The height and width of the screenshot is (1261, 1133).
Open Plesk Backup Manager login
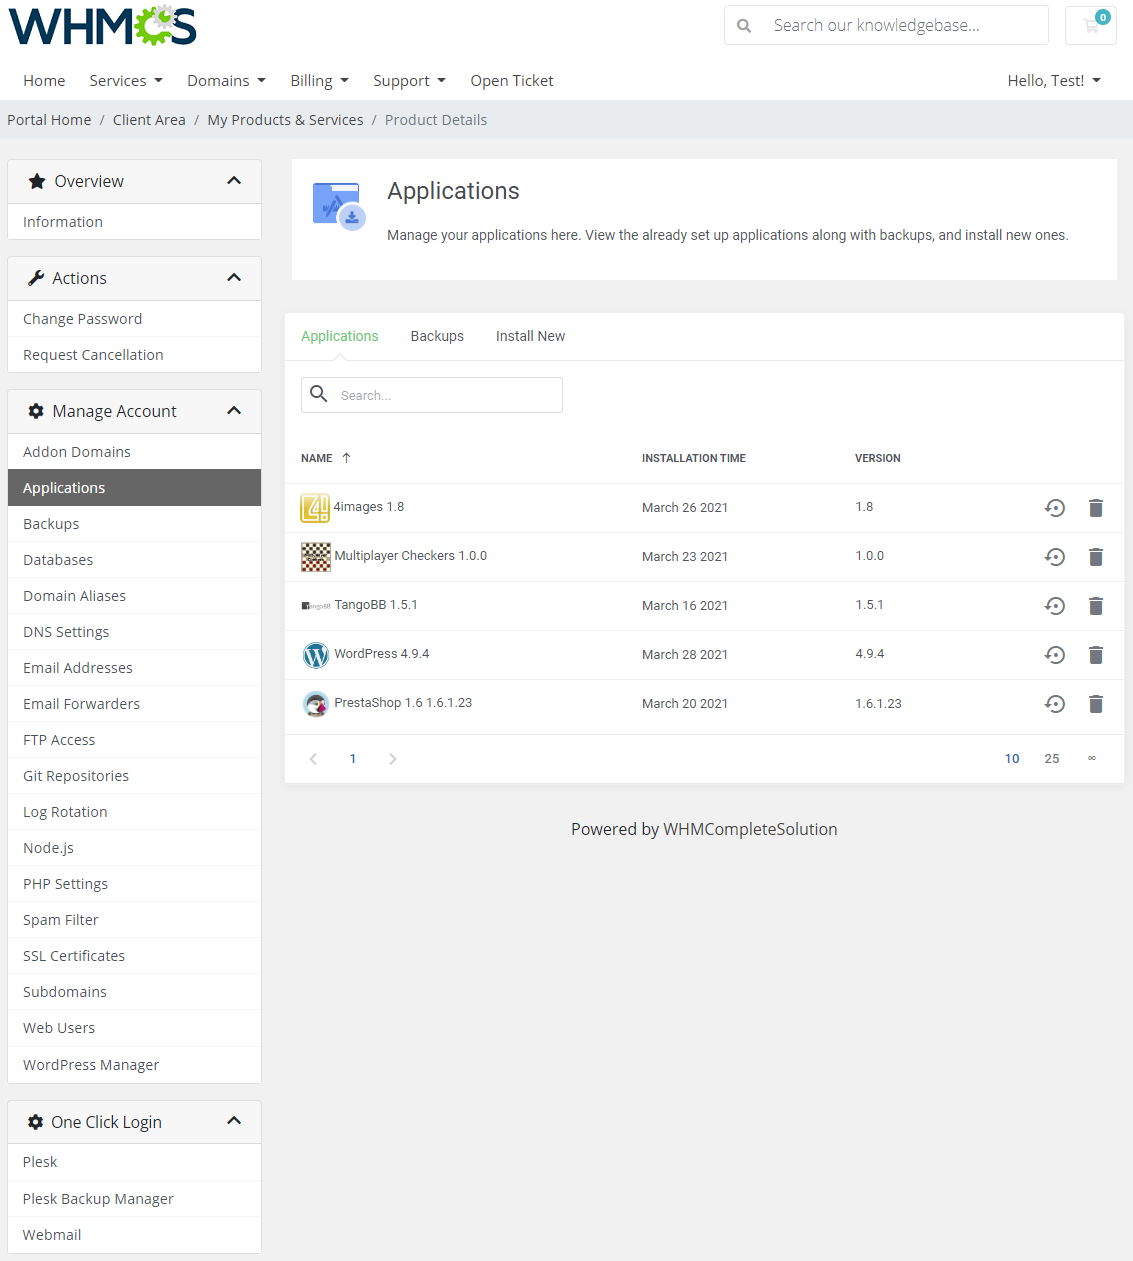click(134, 1199)
